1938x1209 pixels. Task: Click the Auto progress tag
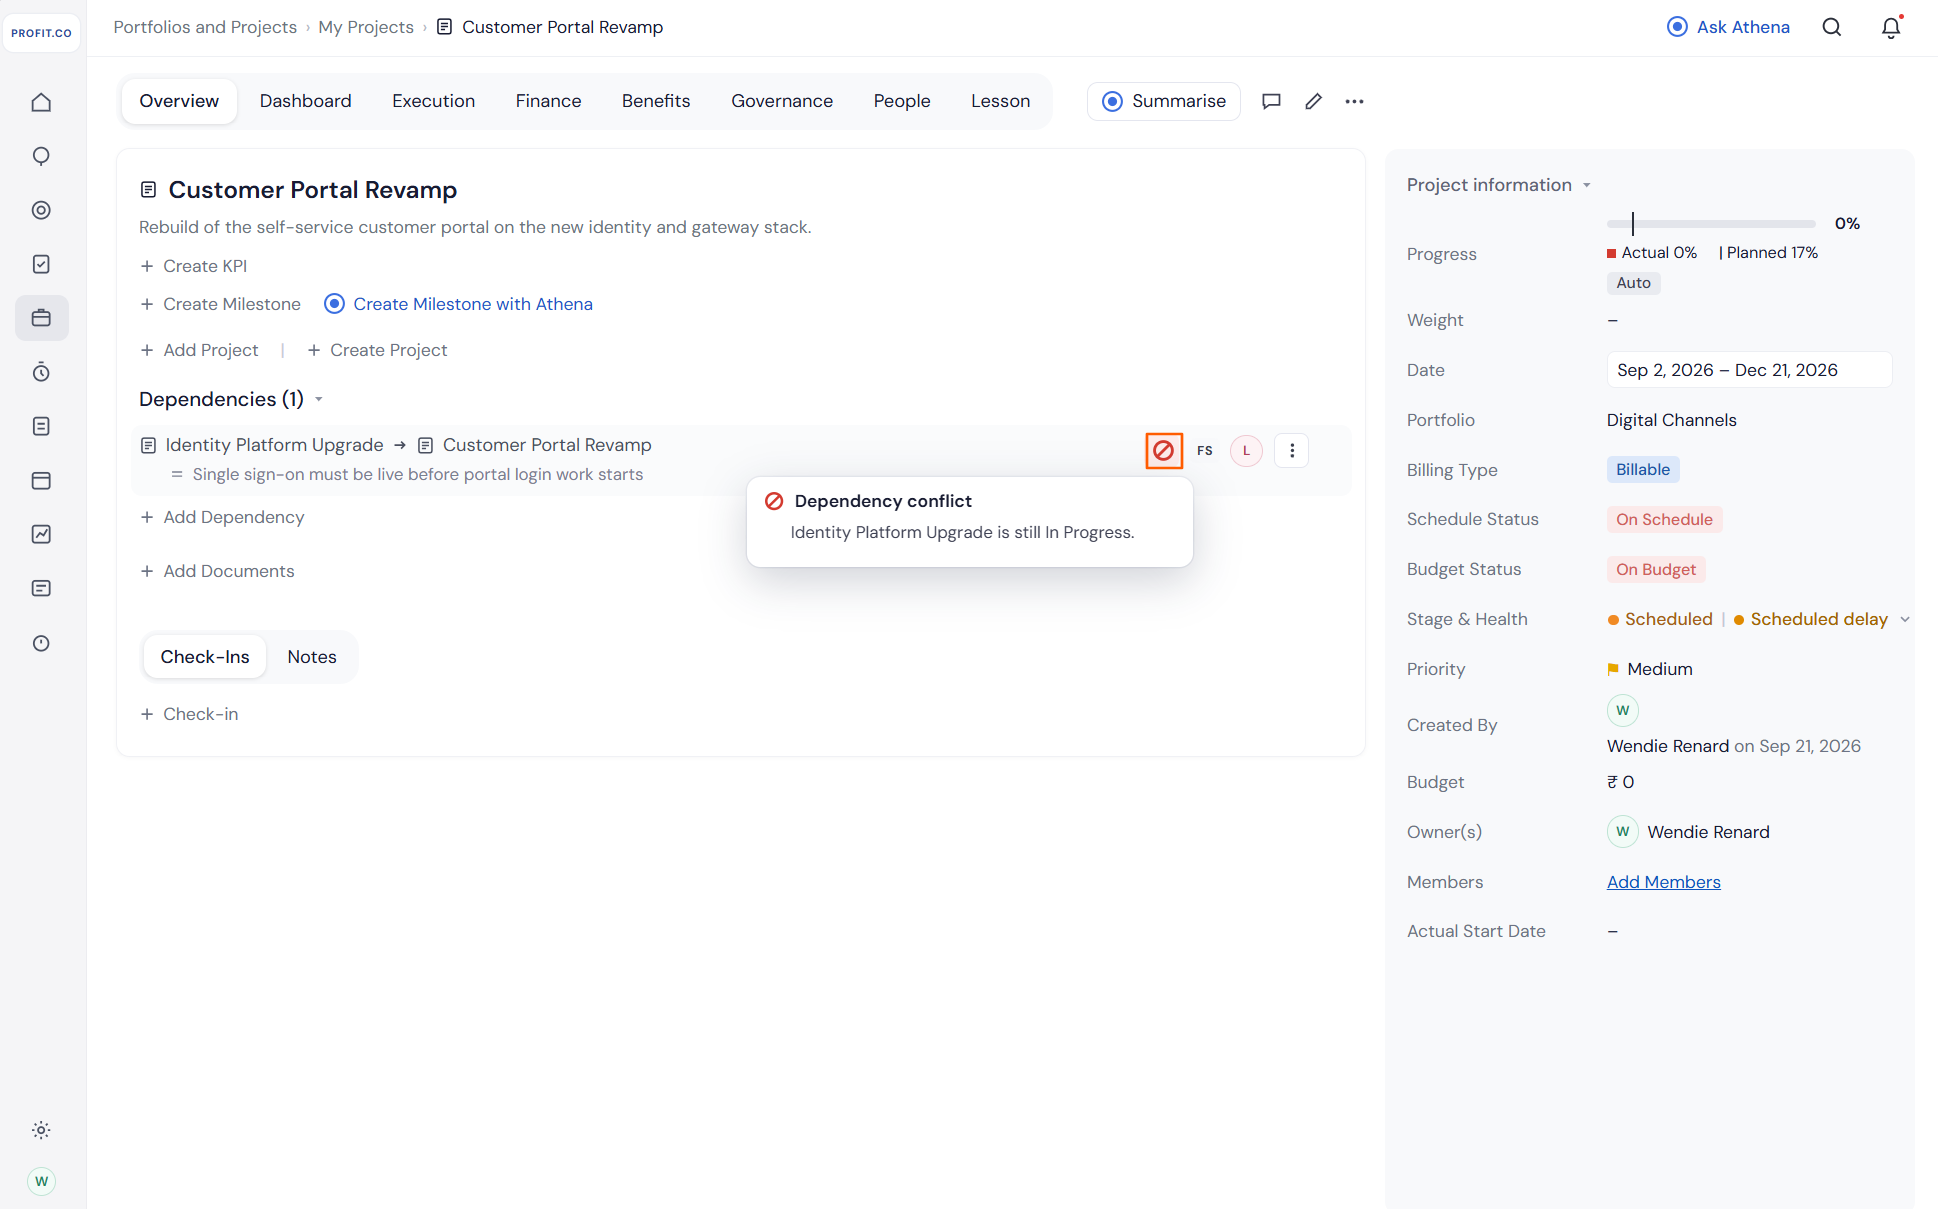pos(1633,283)
